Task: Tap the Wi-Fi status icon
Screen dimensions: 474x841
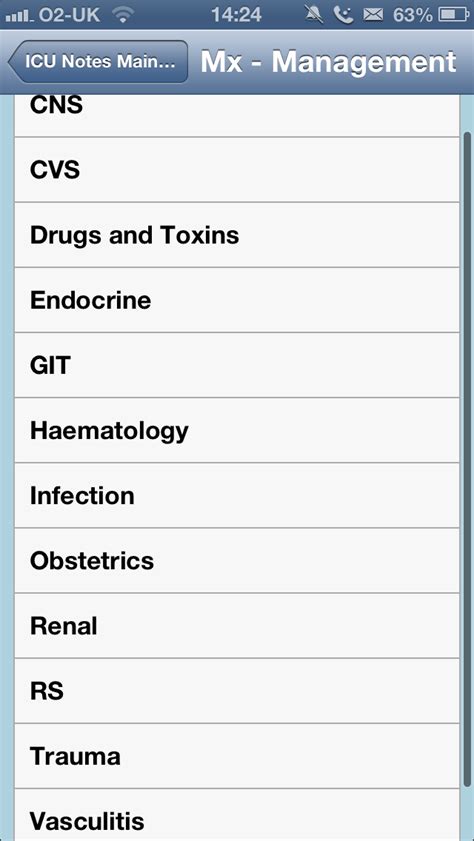Action: [x=123, y=15]
